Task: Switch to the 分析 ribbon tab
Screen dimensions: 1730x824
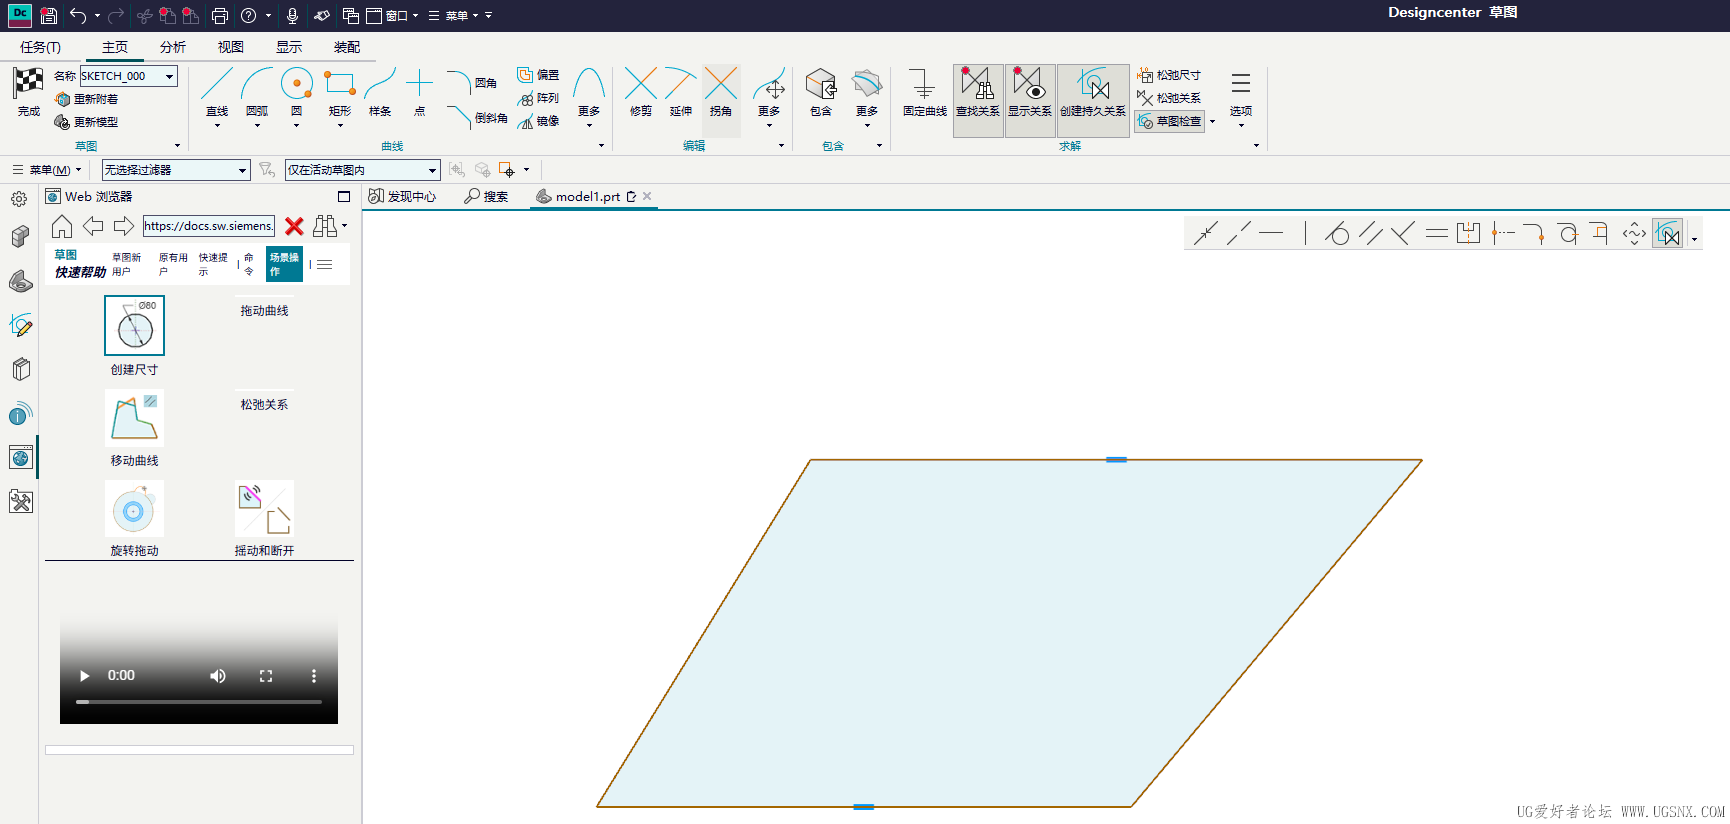Action: [173, 47]
